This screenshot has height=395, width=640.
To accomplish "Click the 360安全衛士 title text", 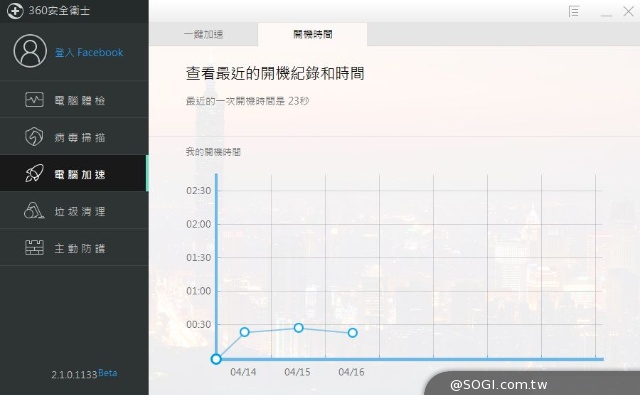I will click(x=59, y=11).
